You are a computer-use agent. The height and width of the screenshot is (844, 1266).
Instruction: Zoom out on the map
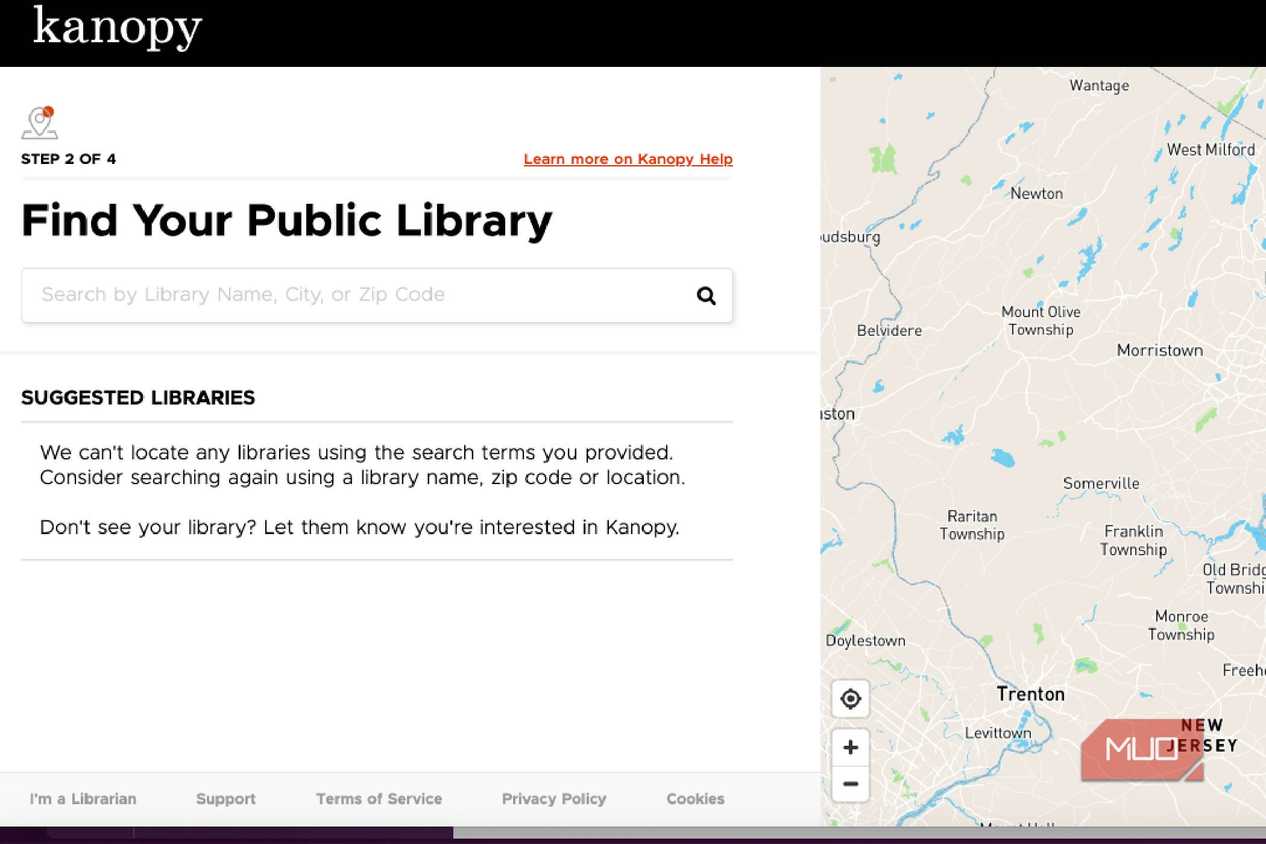coord(851,784)
